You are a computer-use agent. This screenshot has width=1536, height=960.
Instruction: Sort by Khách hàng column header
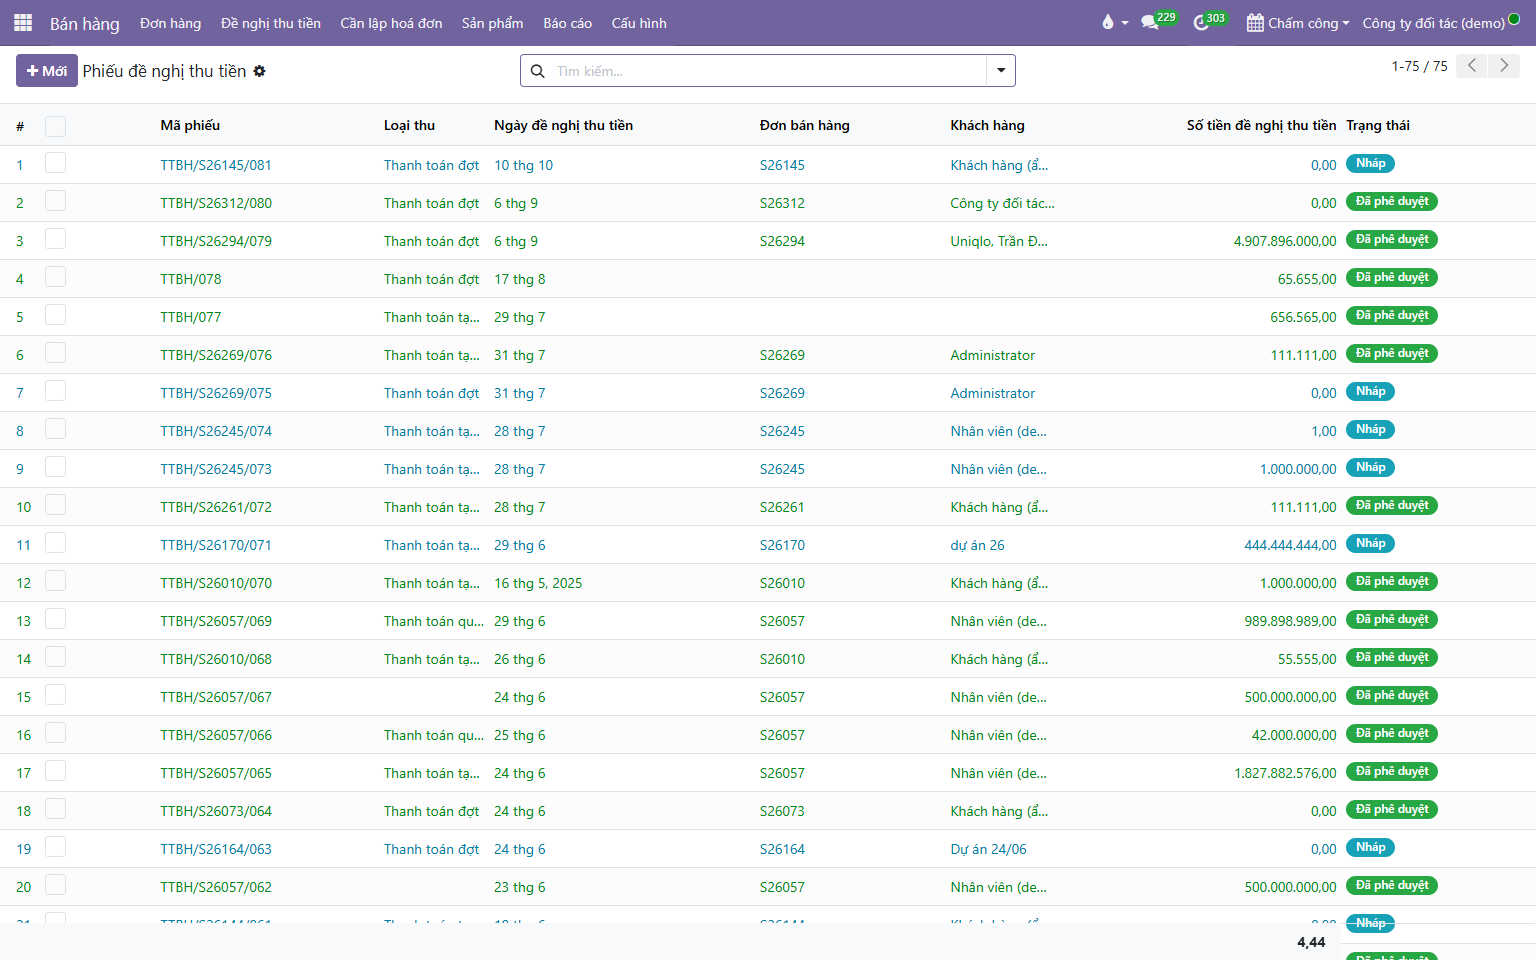tap(987, 125)
